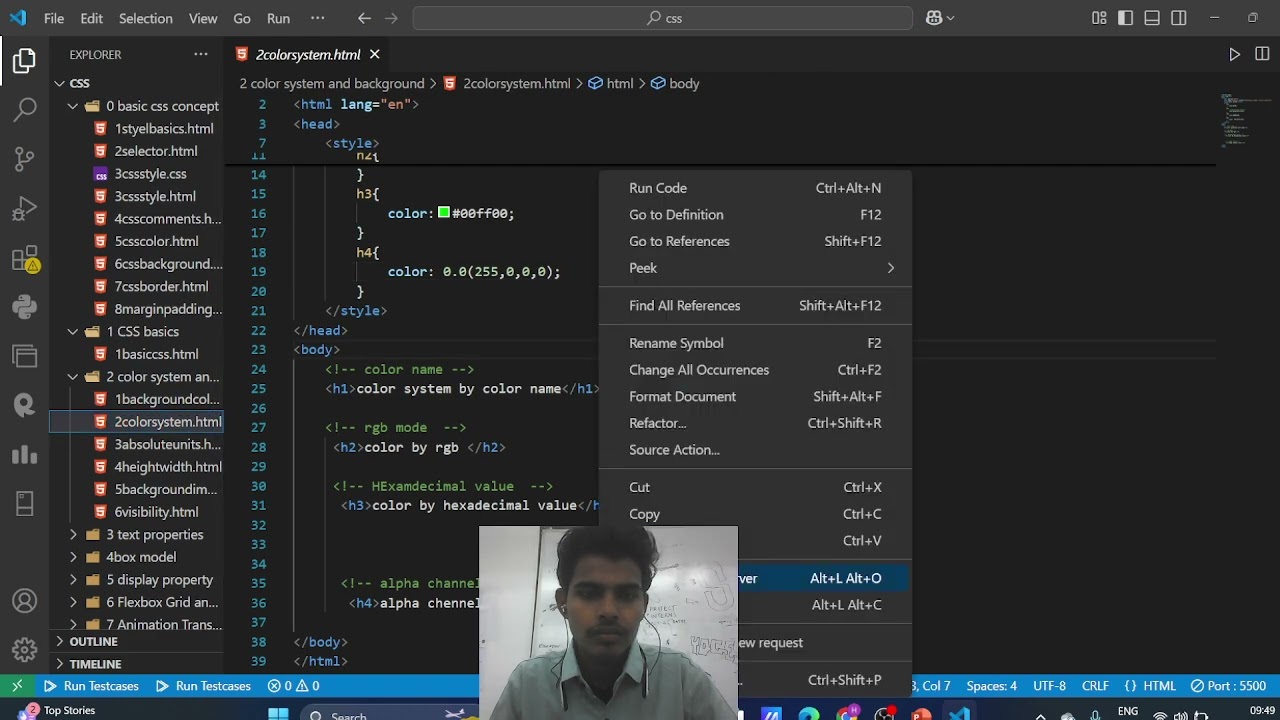Click first Run Testcases status bar button
The image size is (1280, 720).
(91, 686)
